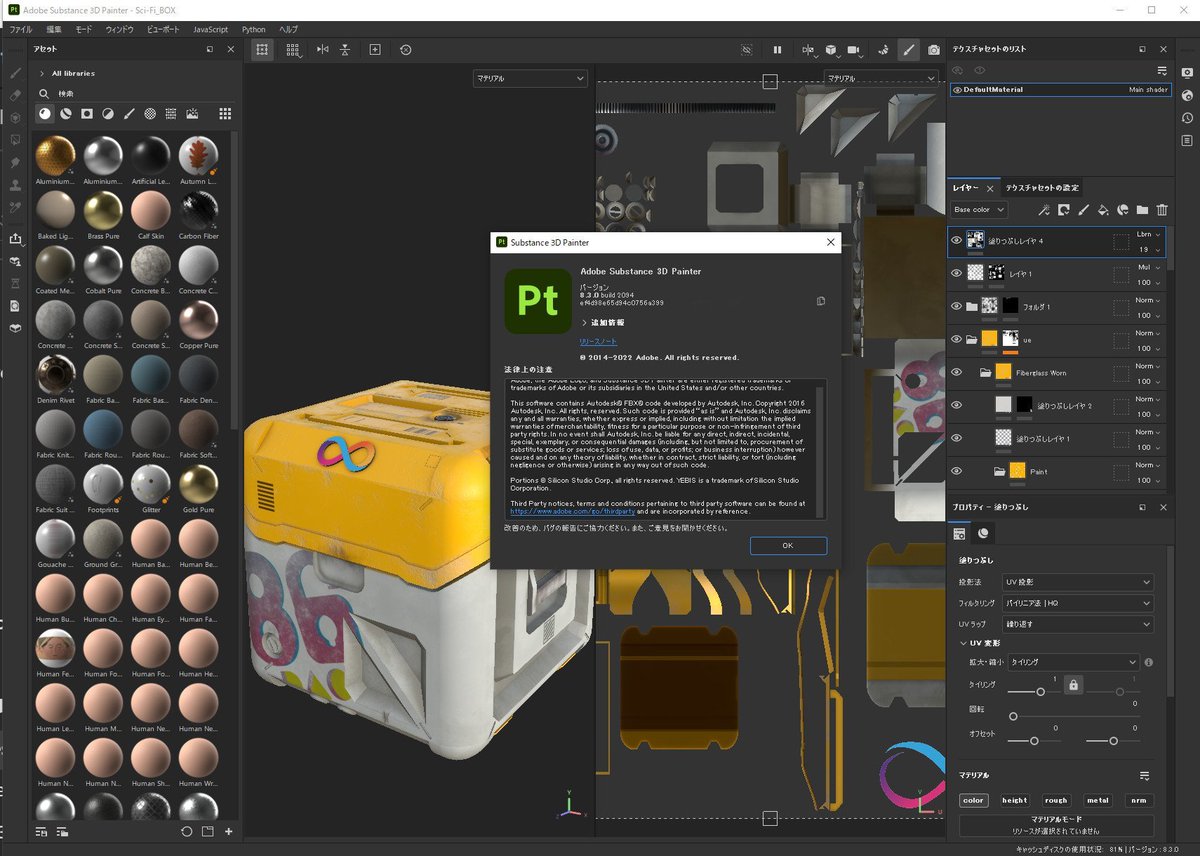Image resolution: width=1200 pixels, height=856 pixels.
Task: Open the 編集 menu
Action: pos(53,29)
